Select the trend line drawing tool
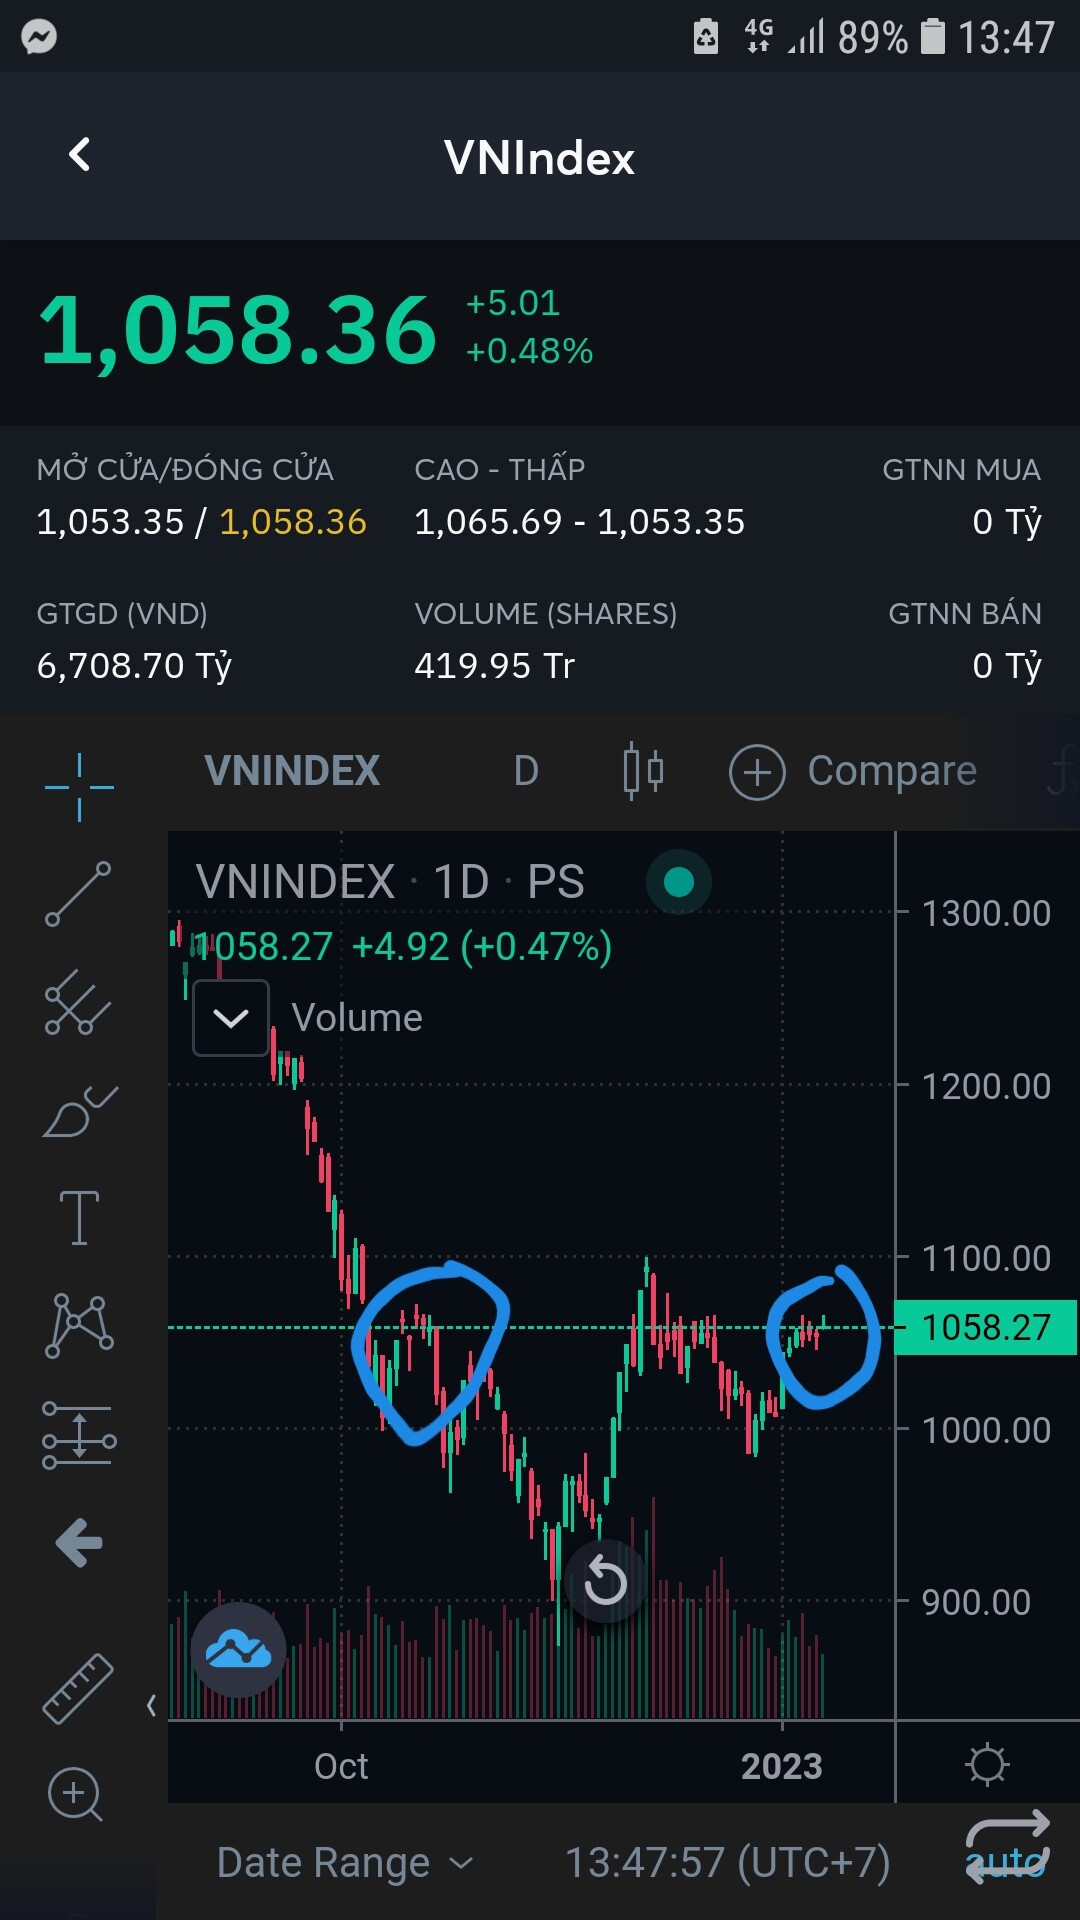This screenshot has width=1080, height=1920. point(78,894)
